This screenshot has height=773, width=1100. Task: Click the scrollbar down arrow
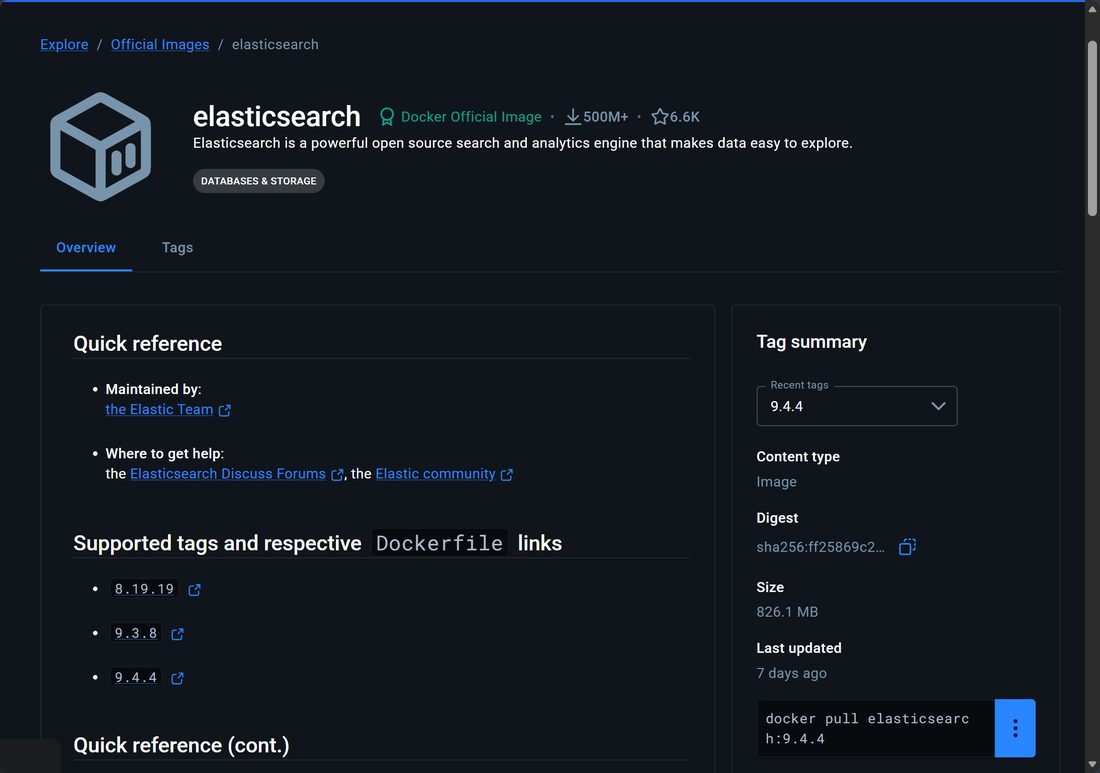(x=1092, y=765)
